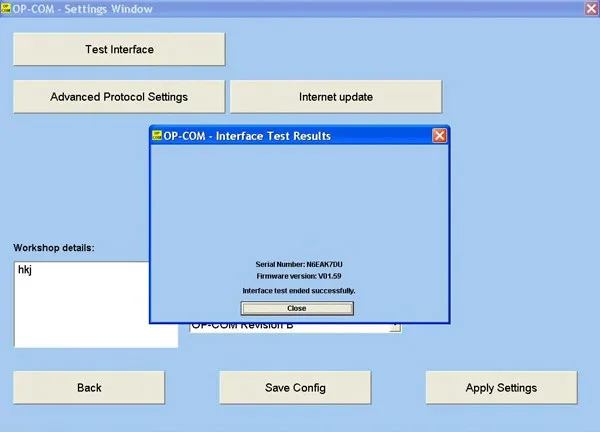Viewport: 600px width, 432px height.
Task: Click the Workshop details: label
Action: click(54, 248)
